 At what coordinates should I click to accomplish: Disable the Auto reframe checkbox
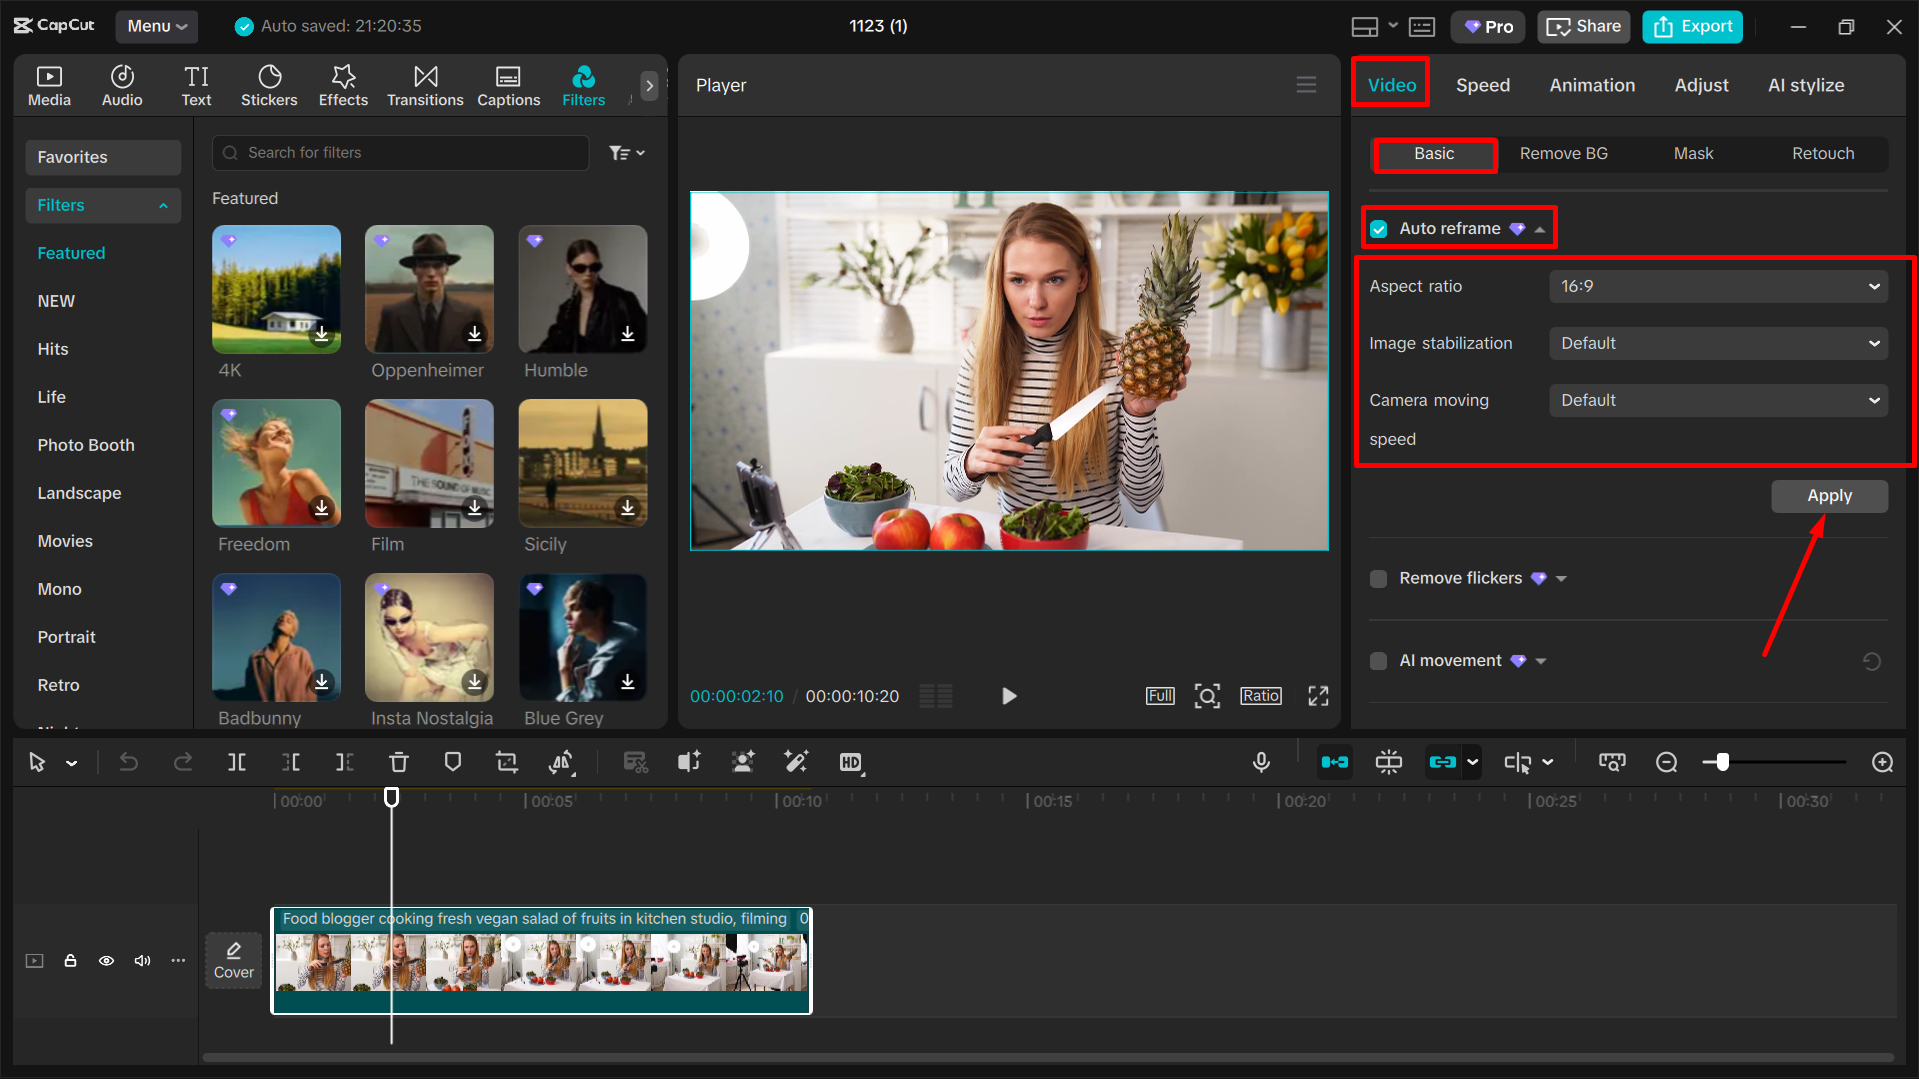coord(1379,228)
